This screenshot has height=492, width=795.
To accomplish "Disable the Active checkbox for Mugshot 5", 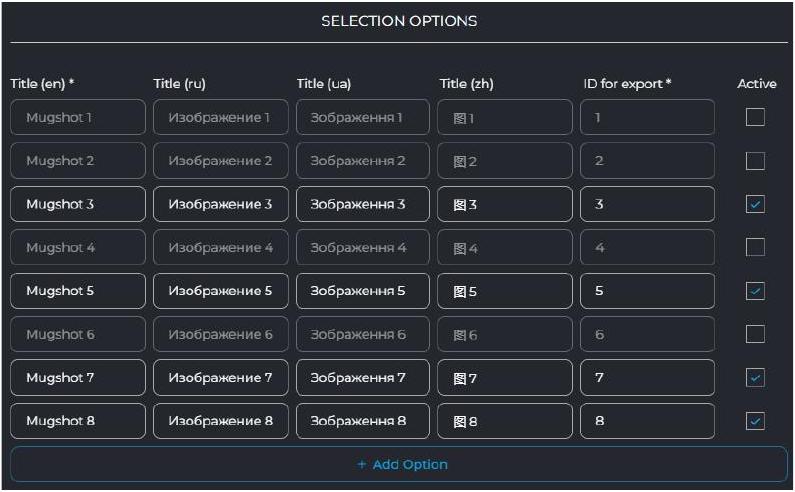I will [755, 291].
